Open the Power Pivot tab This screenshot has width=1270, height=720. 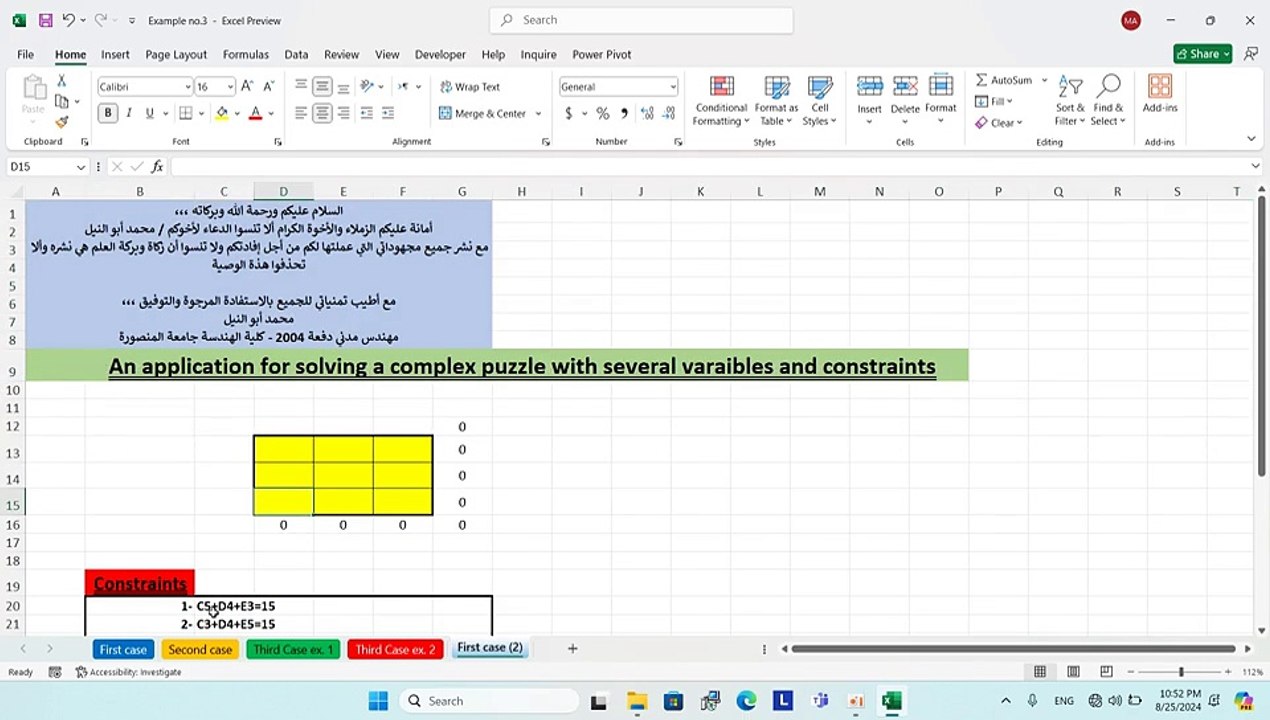(602, 55)
